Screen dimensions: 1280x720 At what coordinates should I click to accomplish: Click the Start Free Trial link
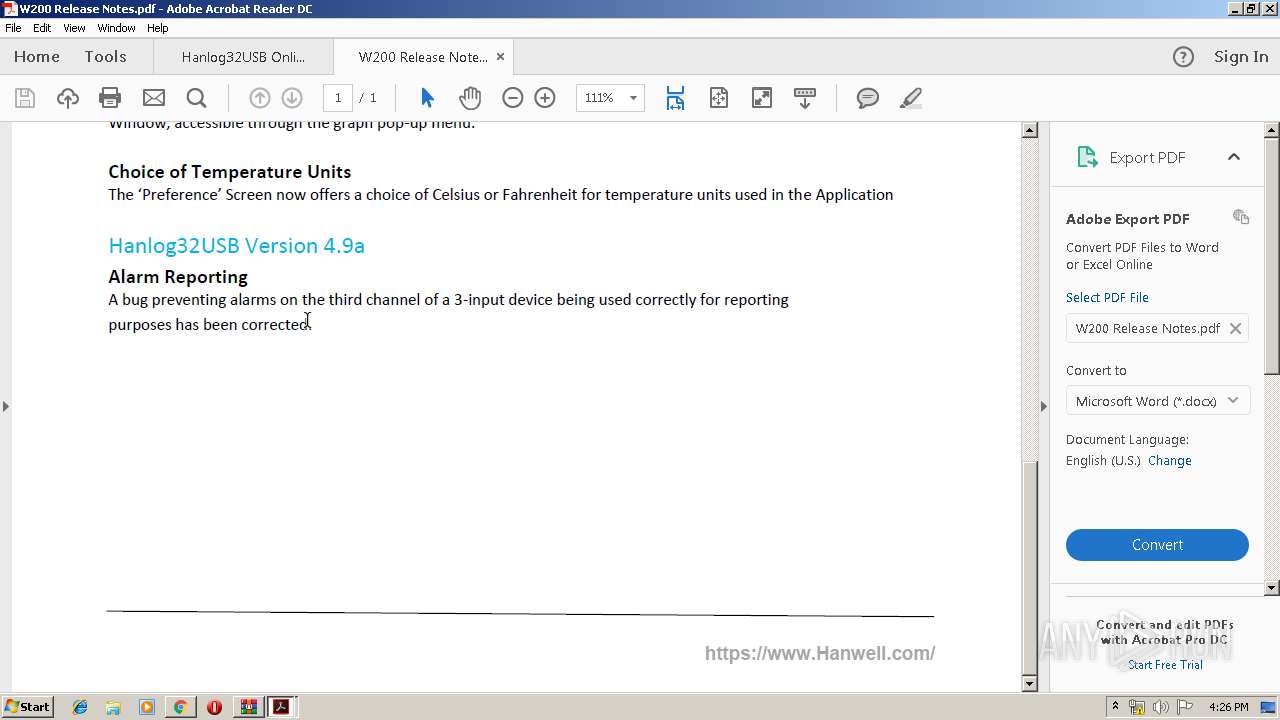[x=1165, y=665]
